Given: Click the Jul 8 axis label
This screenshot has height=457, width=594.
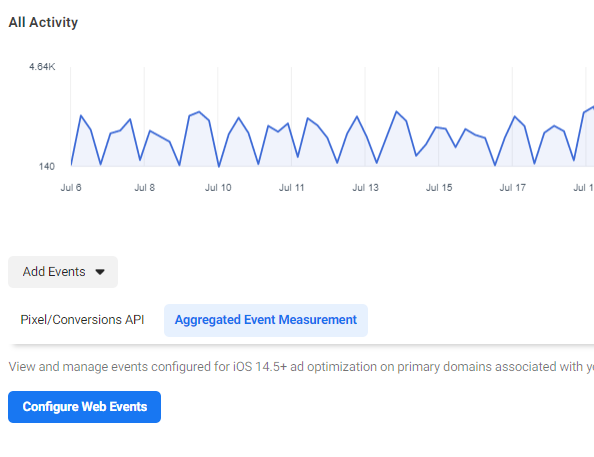Looking at the screenshot, I should 144,188.
